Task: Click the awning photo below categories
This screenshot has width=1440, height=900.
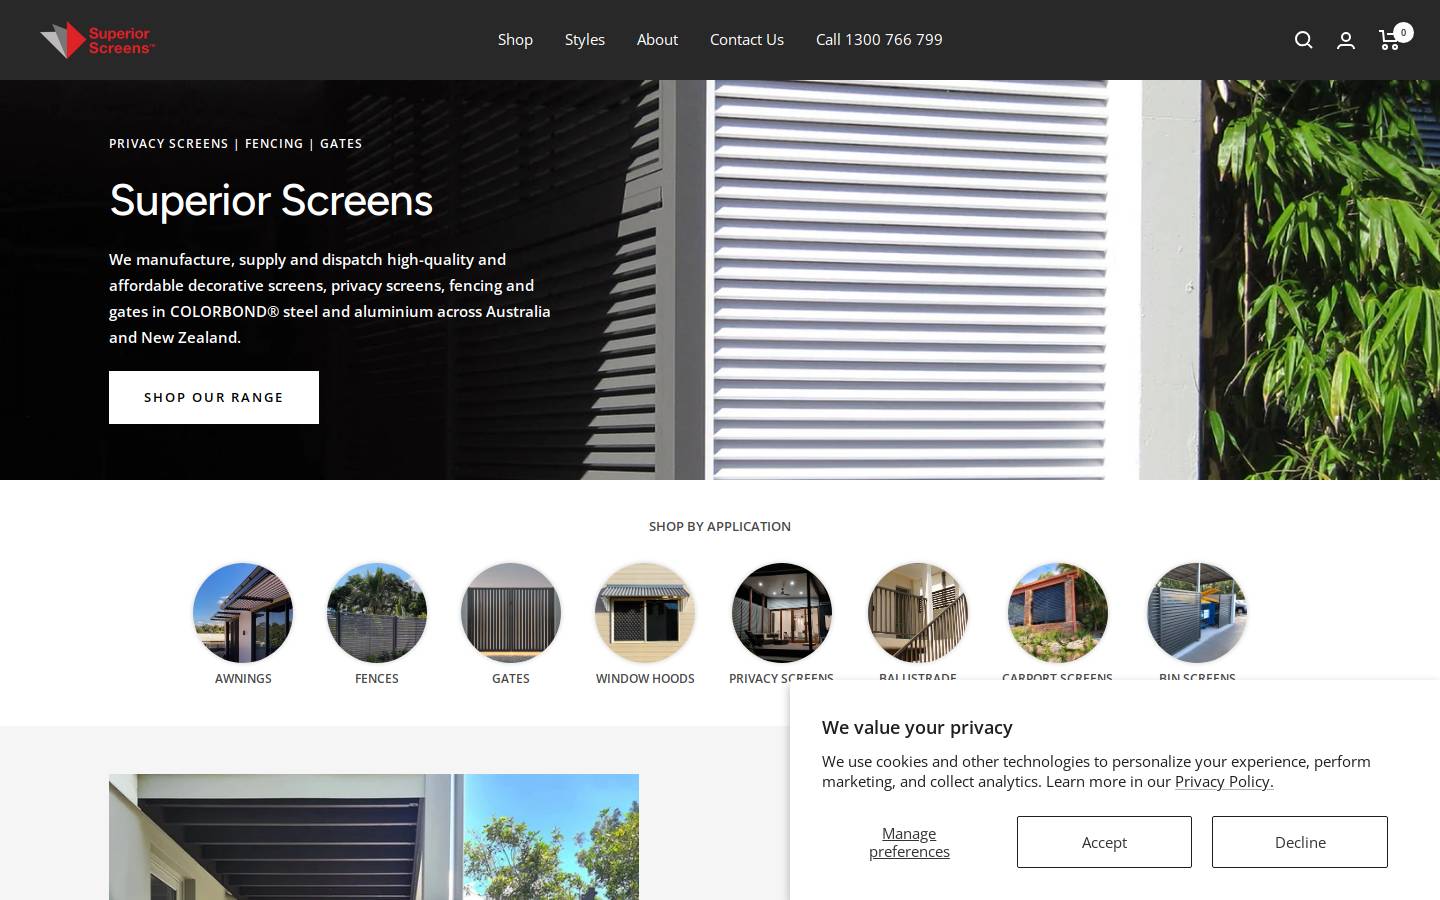Action: (x=374, y=837)
